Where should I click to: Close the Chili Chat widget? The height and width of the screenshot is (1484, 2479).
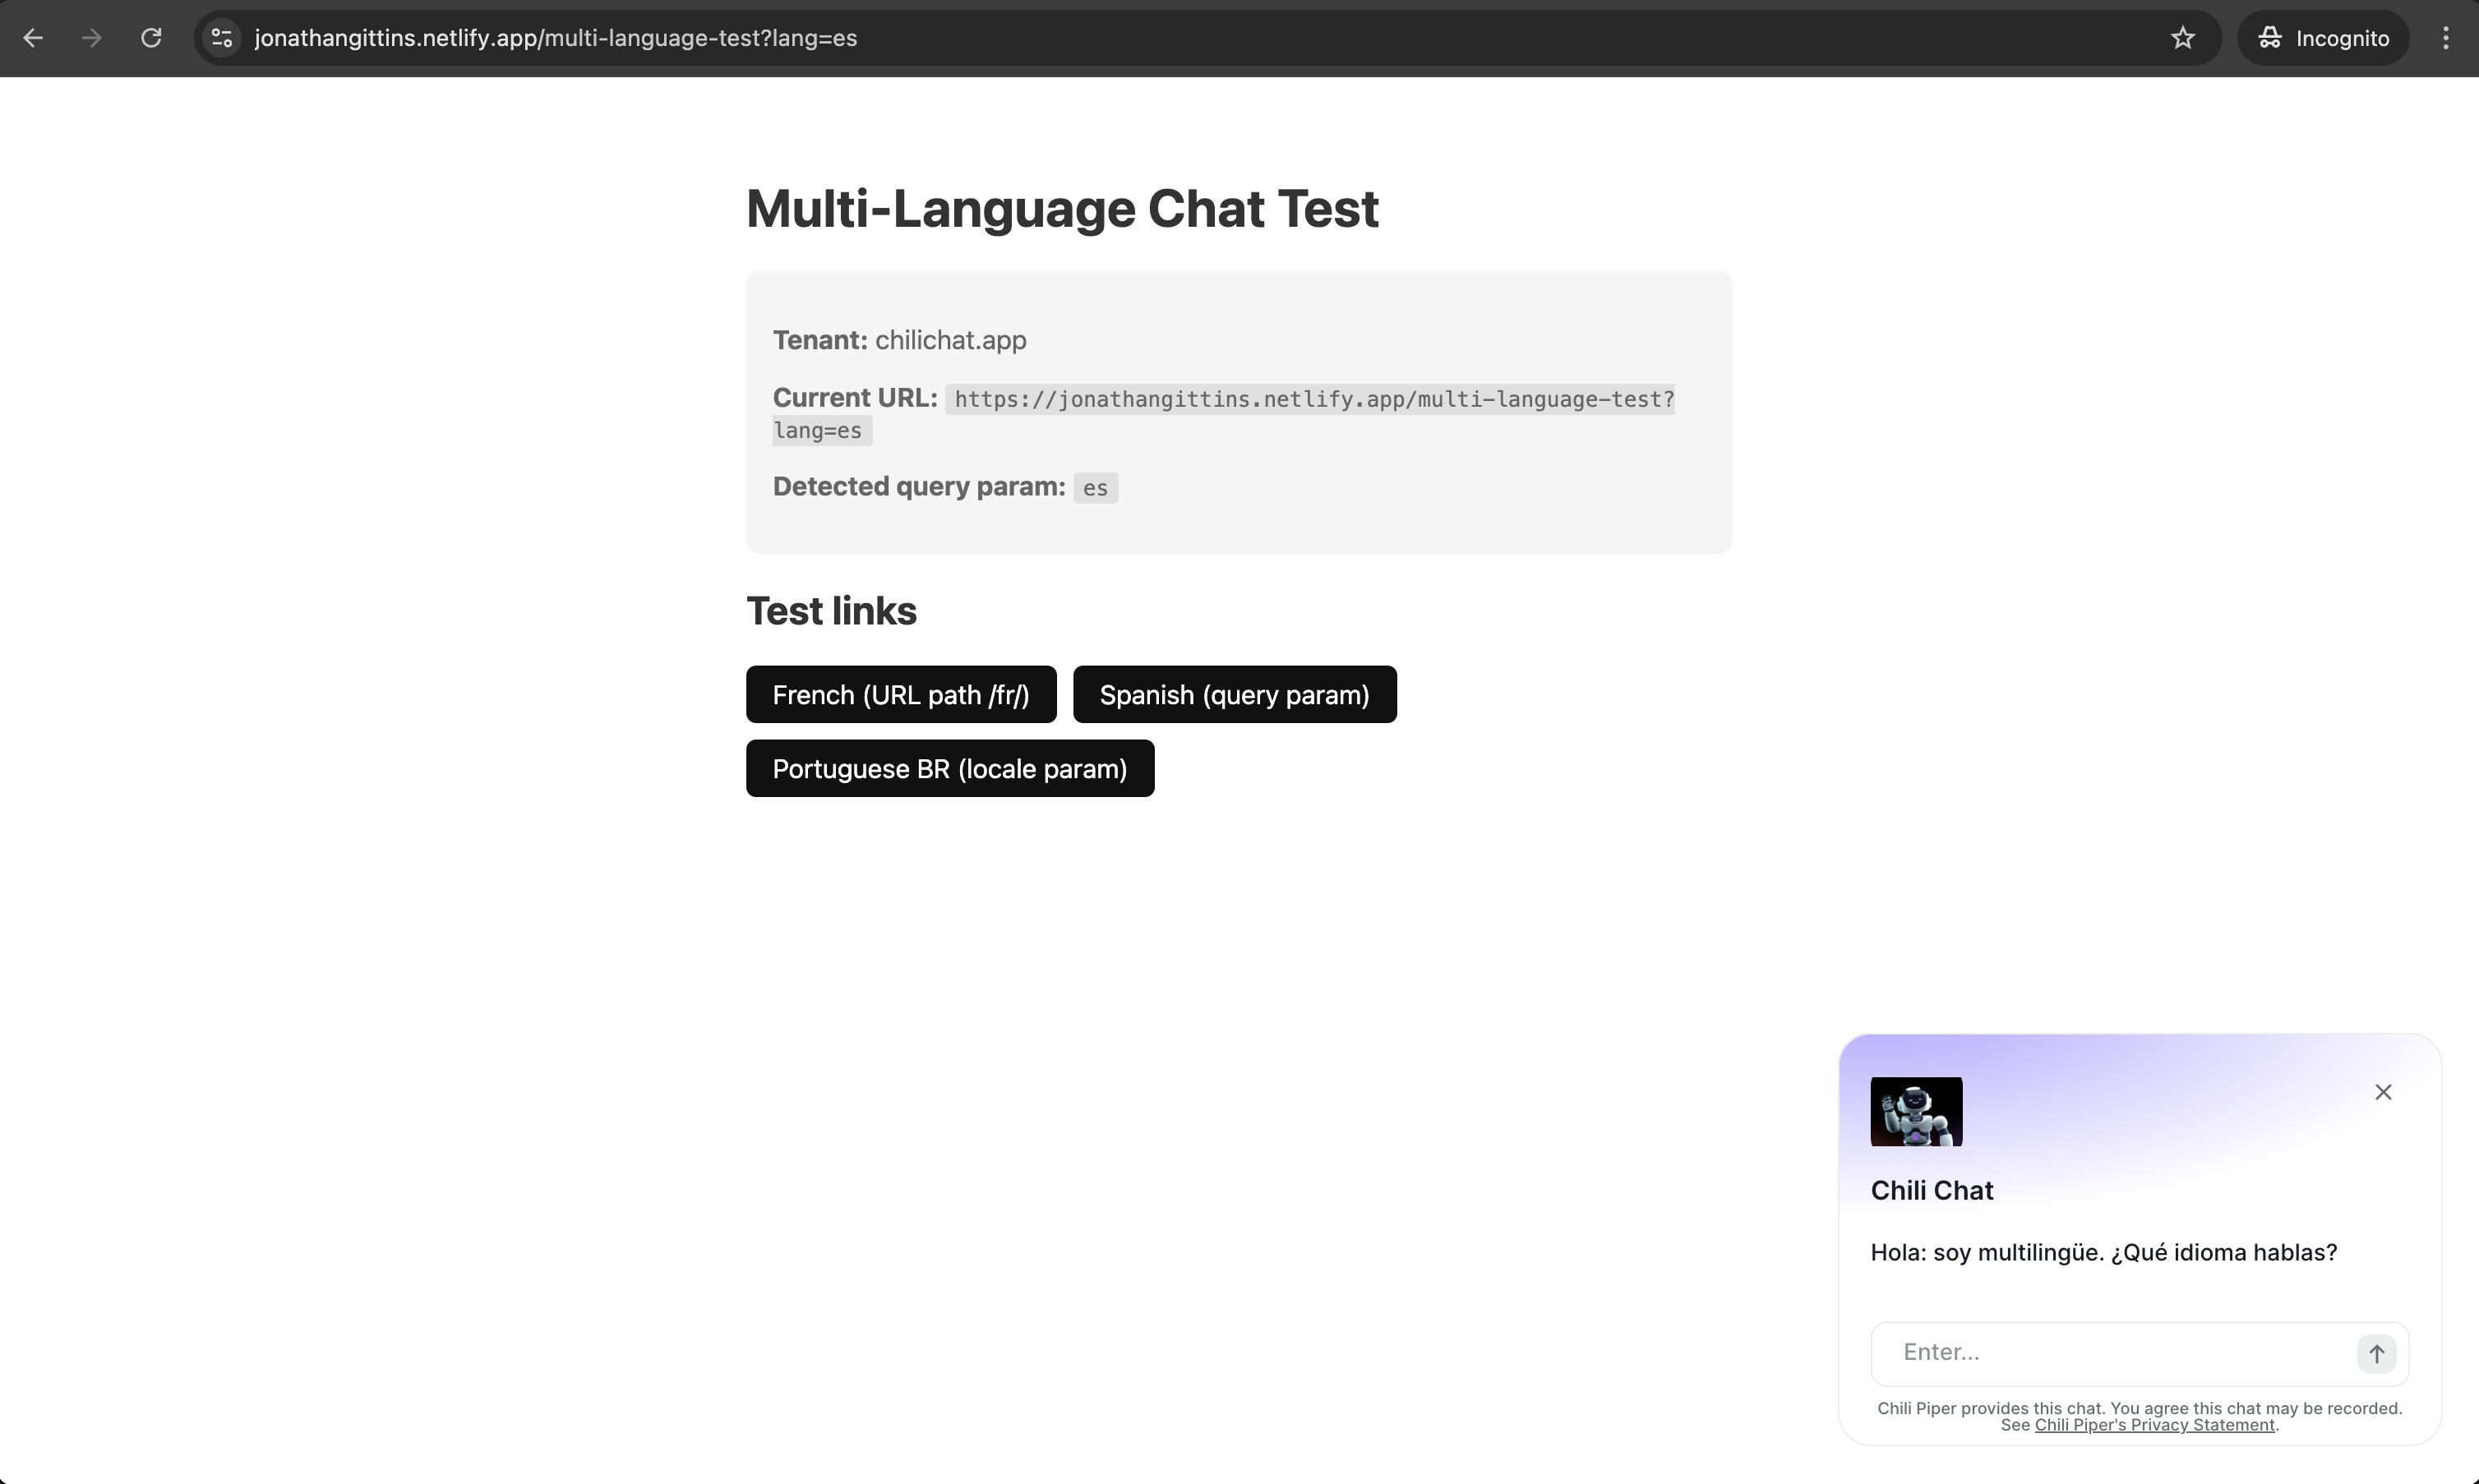pyautogui.click(x=2383, y=1091)
